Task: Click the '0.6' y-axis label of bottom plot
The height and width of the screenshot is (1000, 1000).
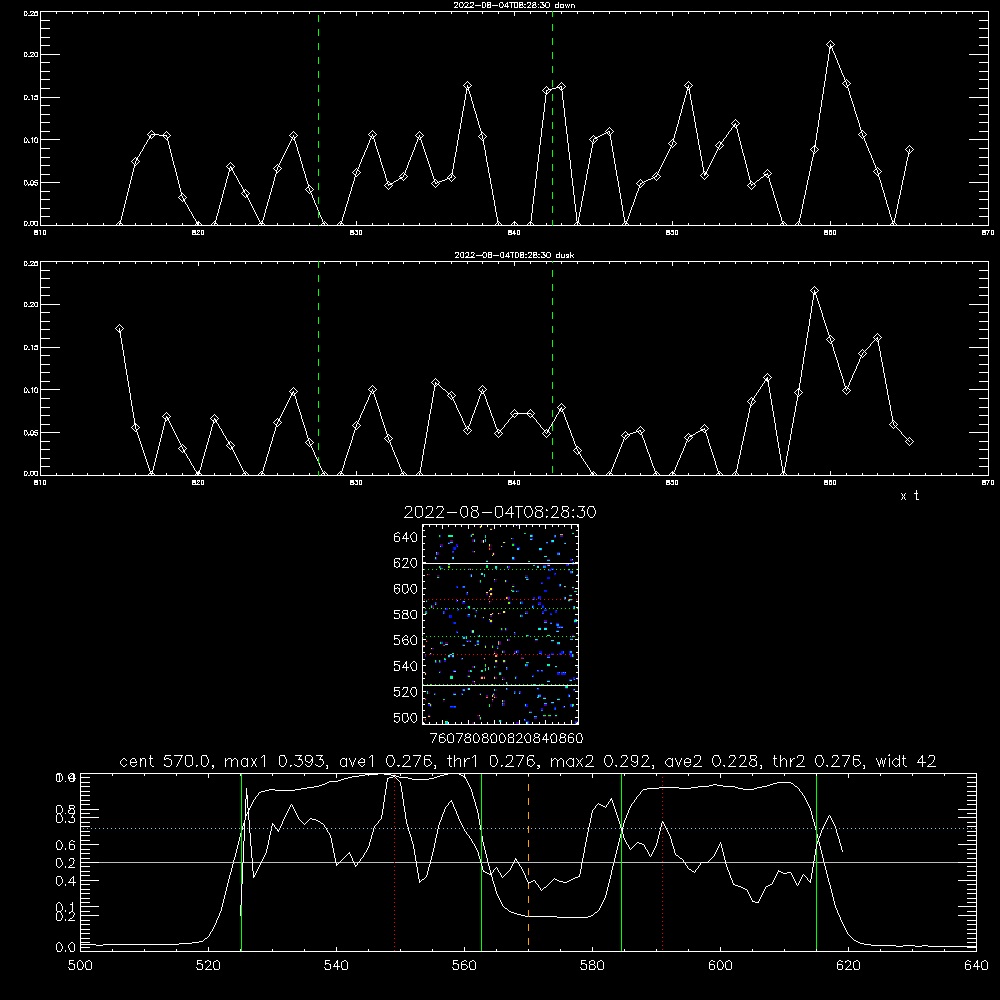Action: coord(66,845)
